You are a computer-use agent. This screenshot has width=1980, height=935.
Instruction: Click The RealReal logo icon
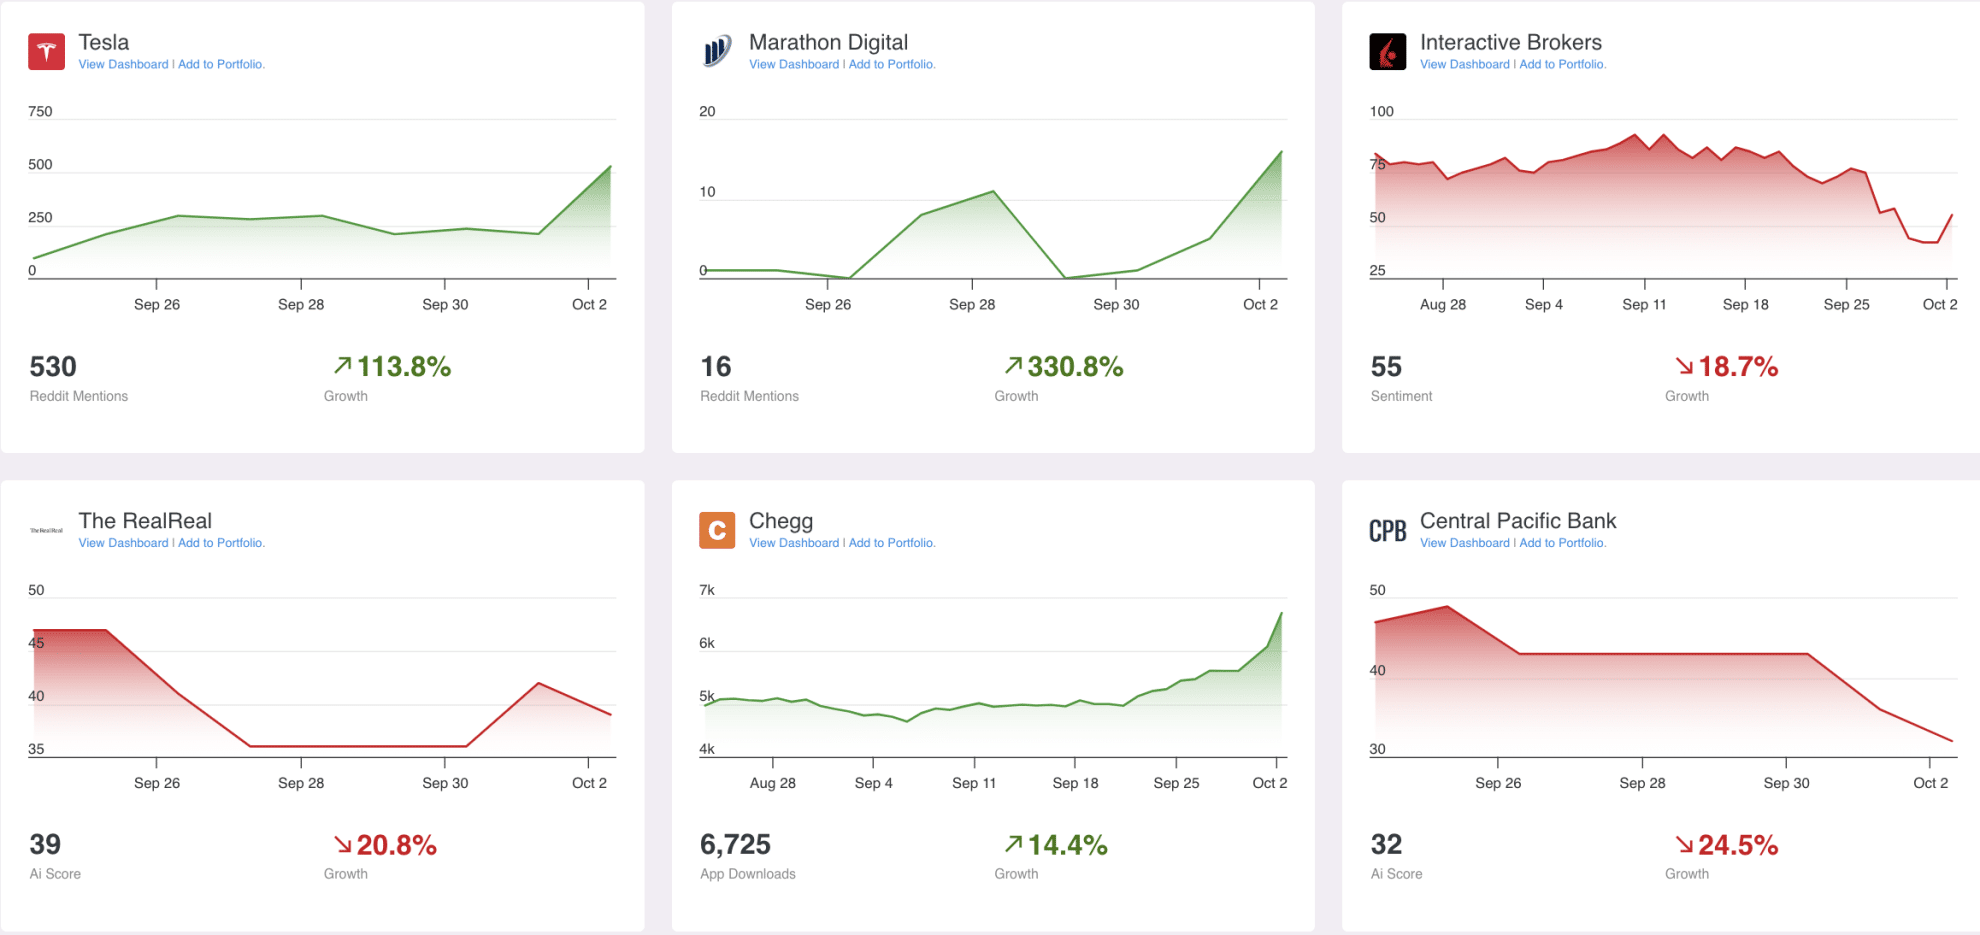pyautogui.click(x=46, y=530)
